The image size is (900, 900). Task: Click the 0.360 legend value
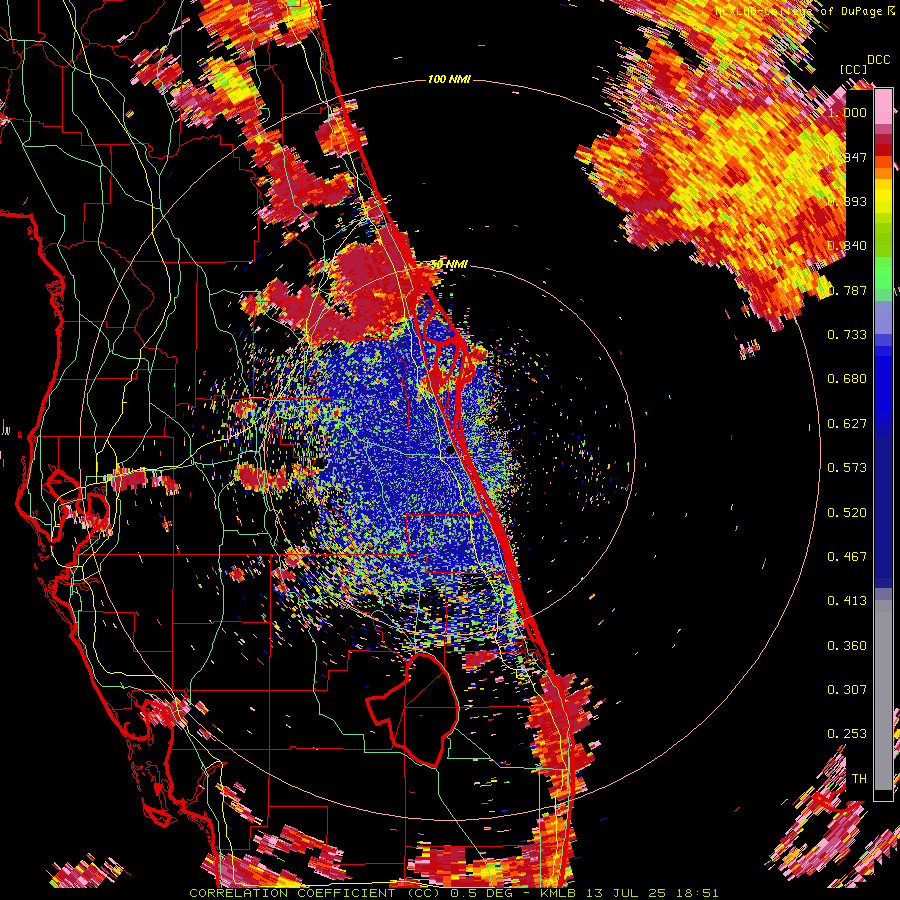[847, 646]
